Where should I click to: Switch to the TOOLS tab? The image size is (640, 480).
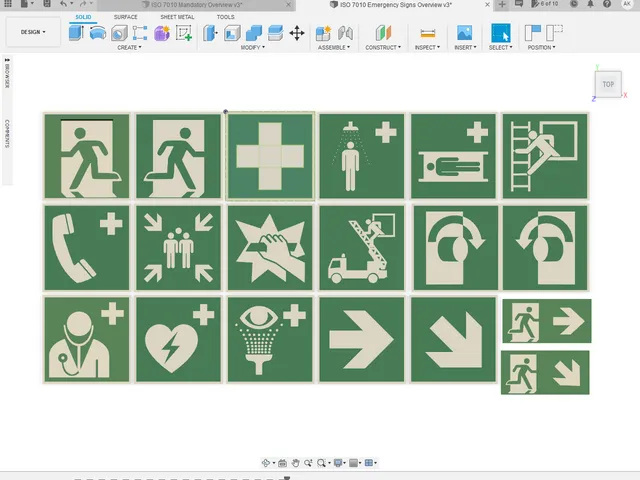pos(225,17)
